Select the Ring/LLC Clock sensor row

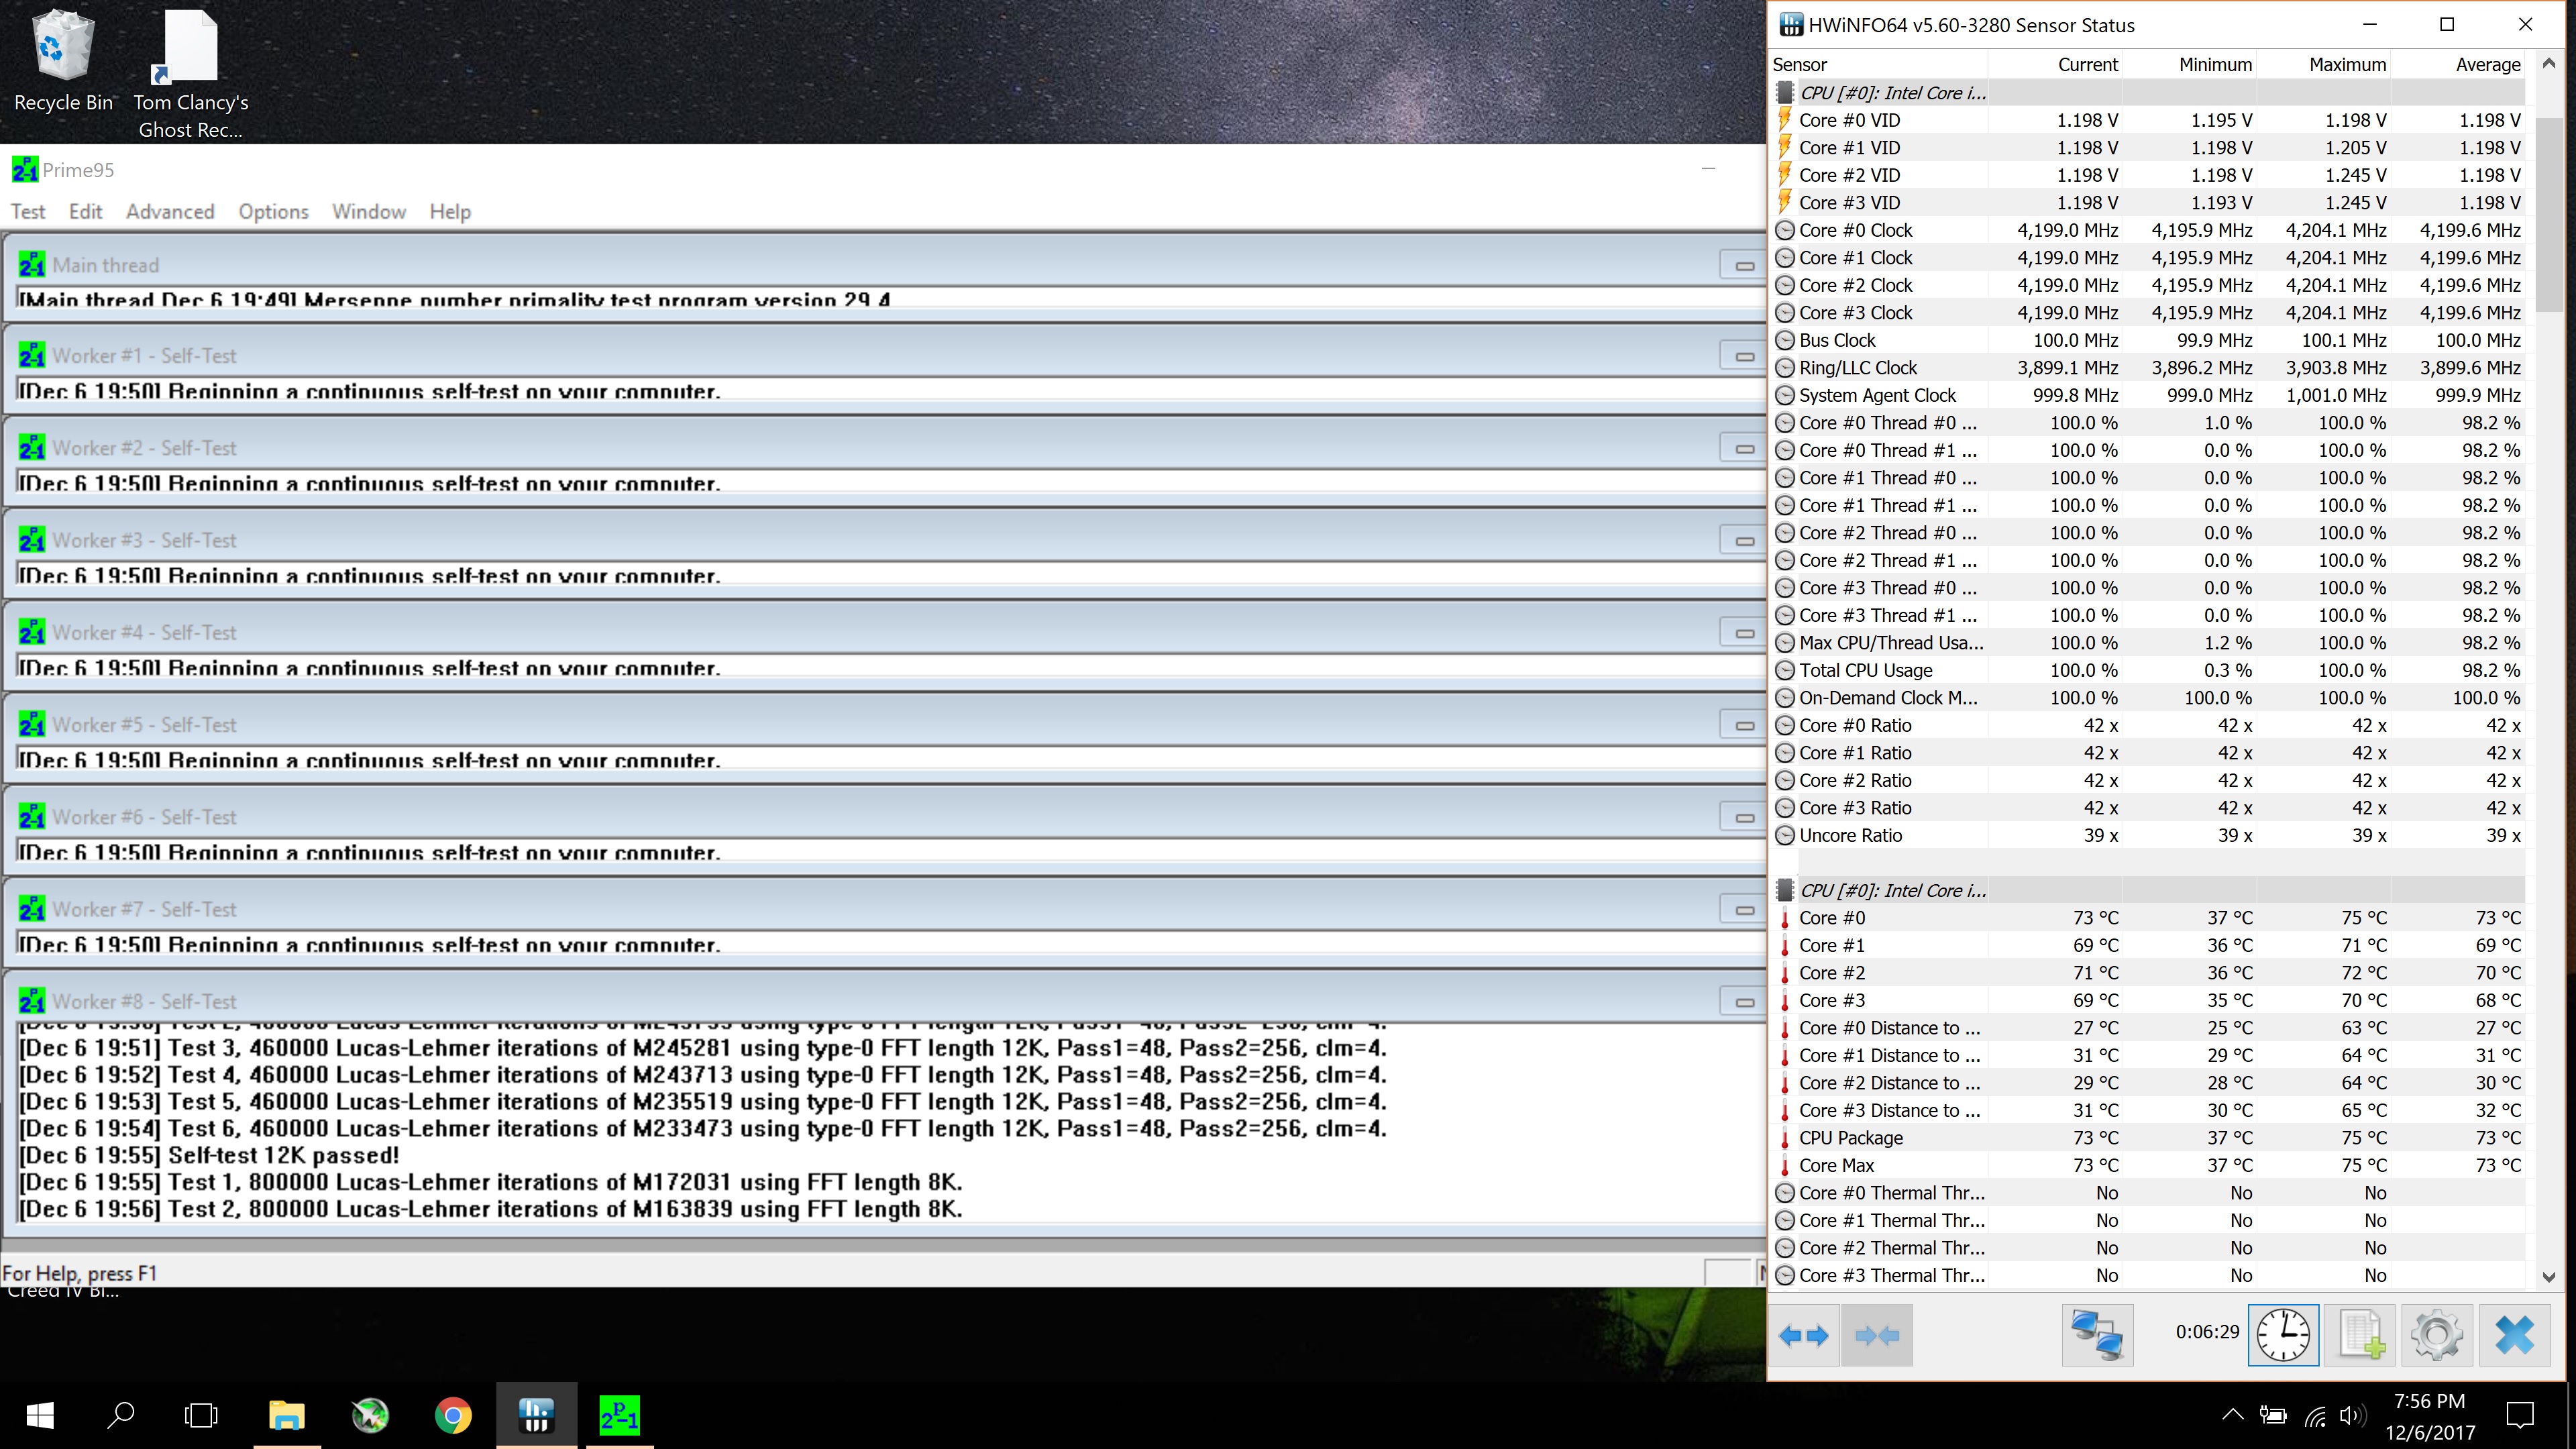(x=2148, y=368)
